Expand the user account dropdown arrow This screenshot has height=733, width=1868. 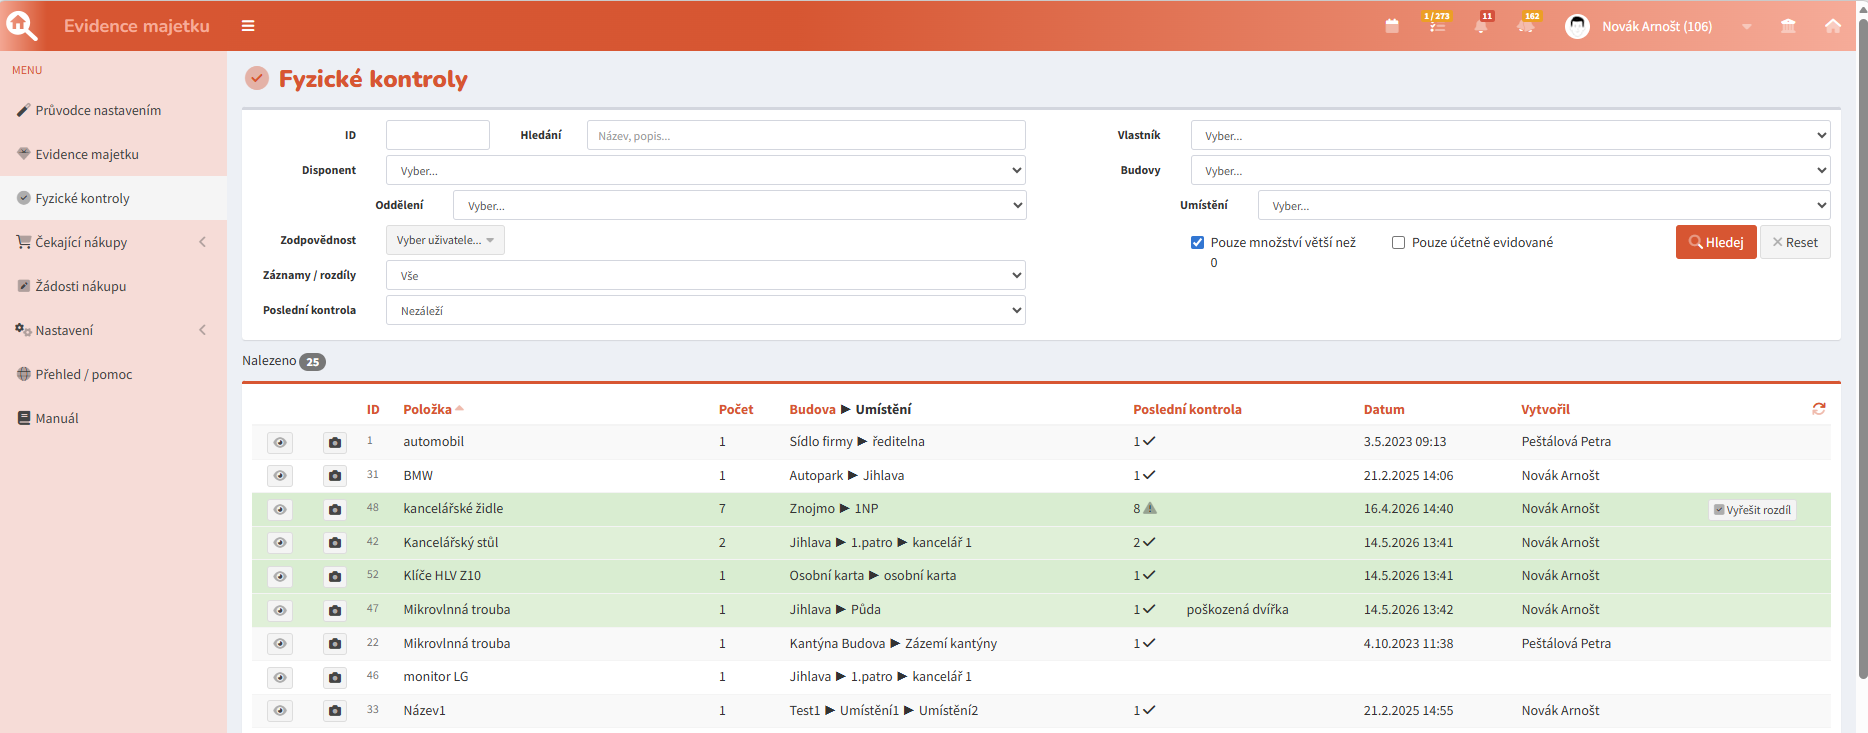(x=1747, y=27)
